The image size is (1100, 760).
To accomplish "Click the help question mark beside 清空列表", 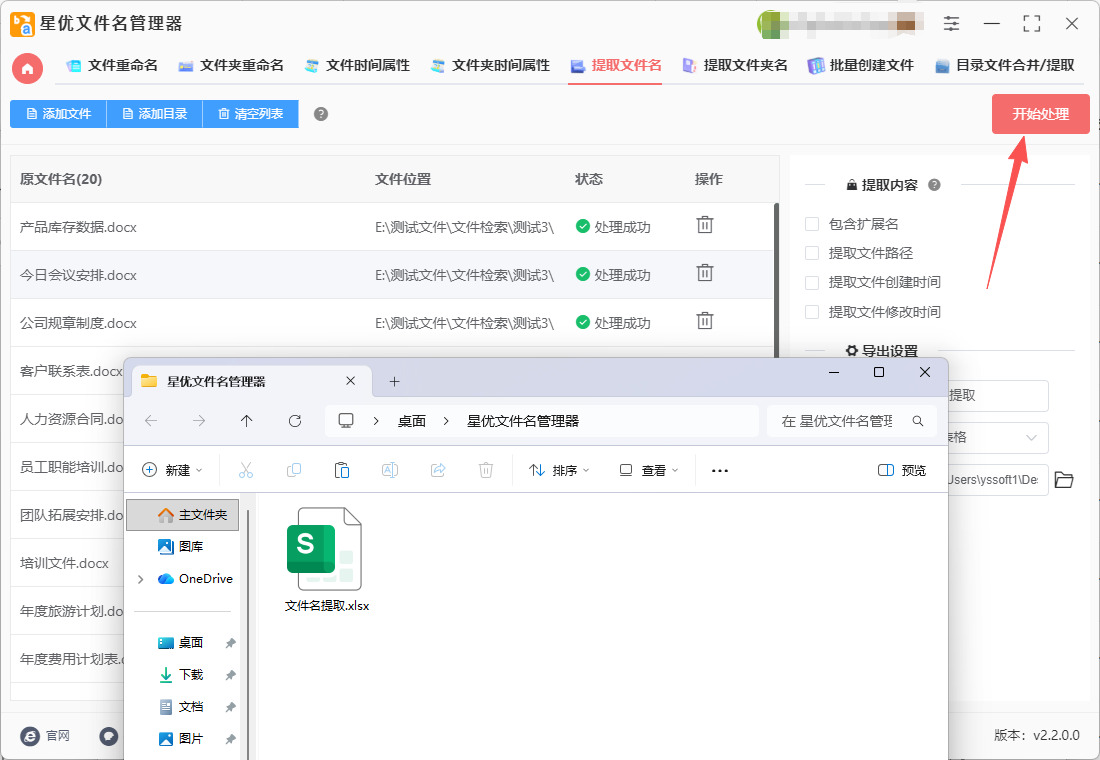I will coord(321,114).
